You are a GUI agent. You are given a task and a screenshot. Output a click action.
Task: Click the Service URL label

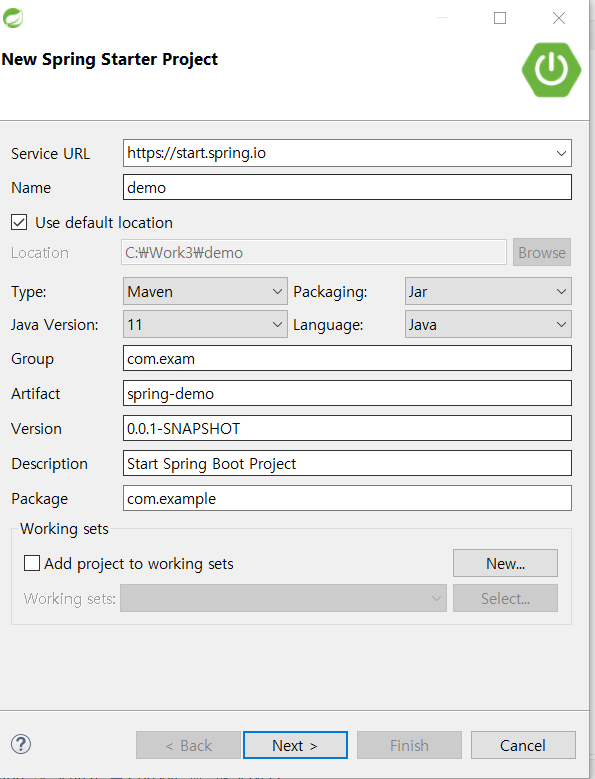pos(51,154)
